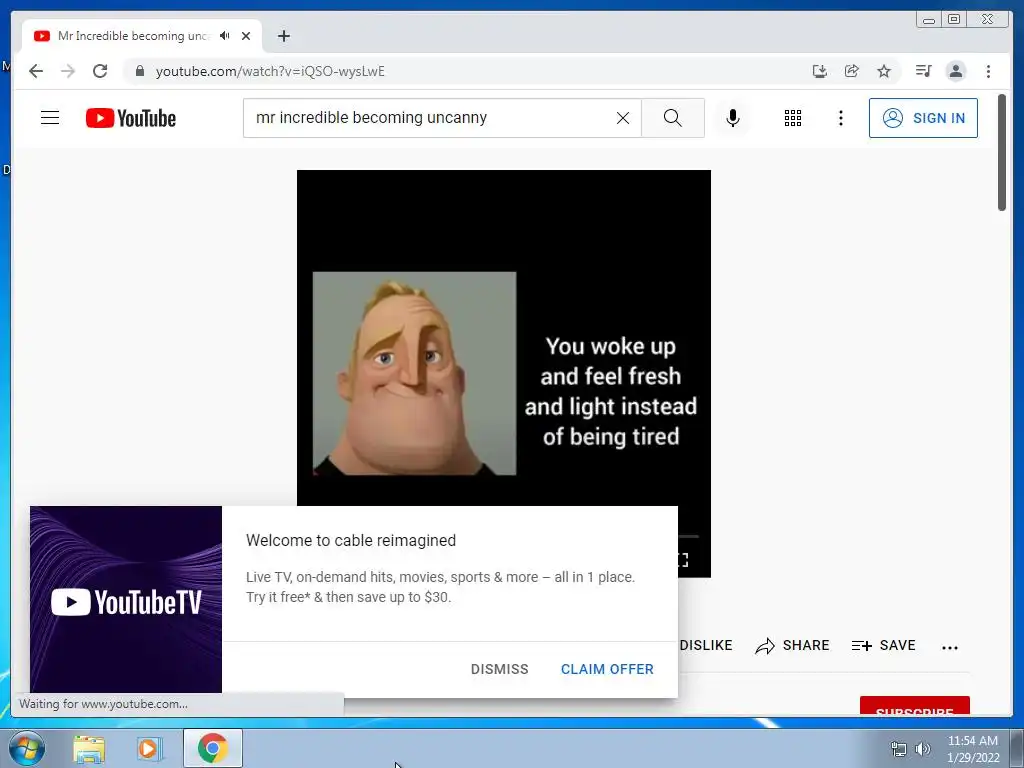Click the install app icon in address bar
This screenshot has width=1024, height=768.
(x=820, y=71)
